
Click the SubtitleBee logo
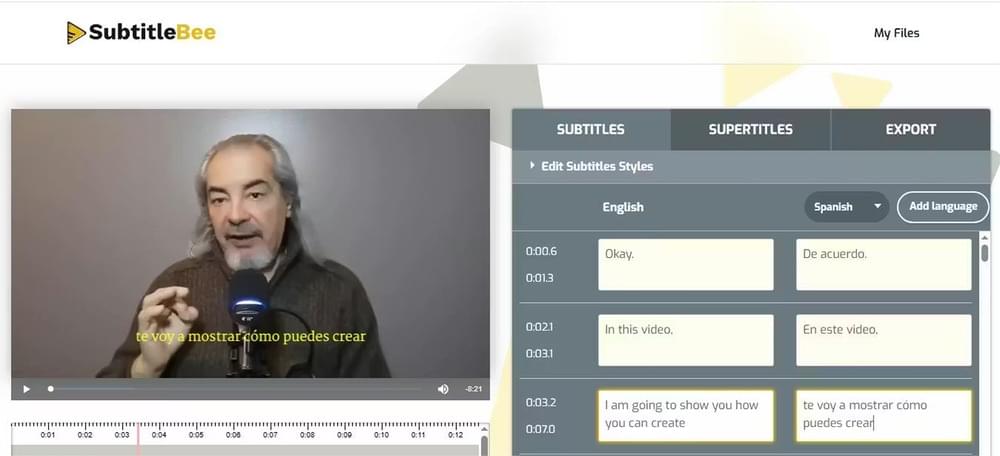tap(141, 33)
